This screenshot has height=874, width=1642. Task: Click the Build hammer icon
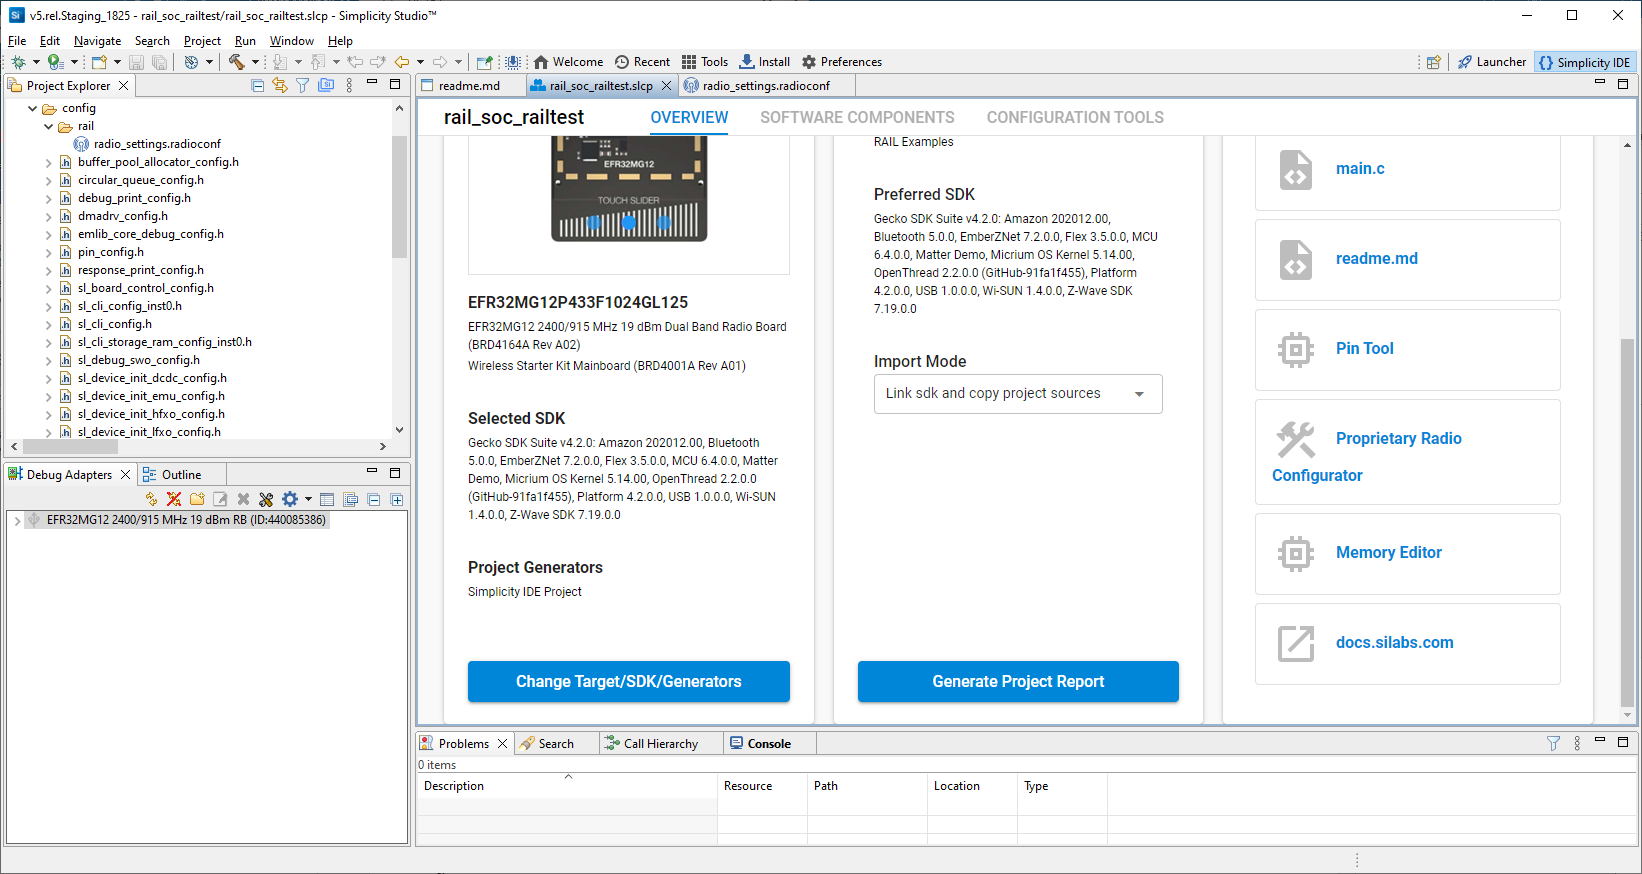[x=236, y=62]
